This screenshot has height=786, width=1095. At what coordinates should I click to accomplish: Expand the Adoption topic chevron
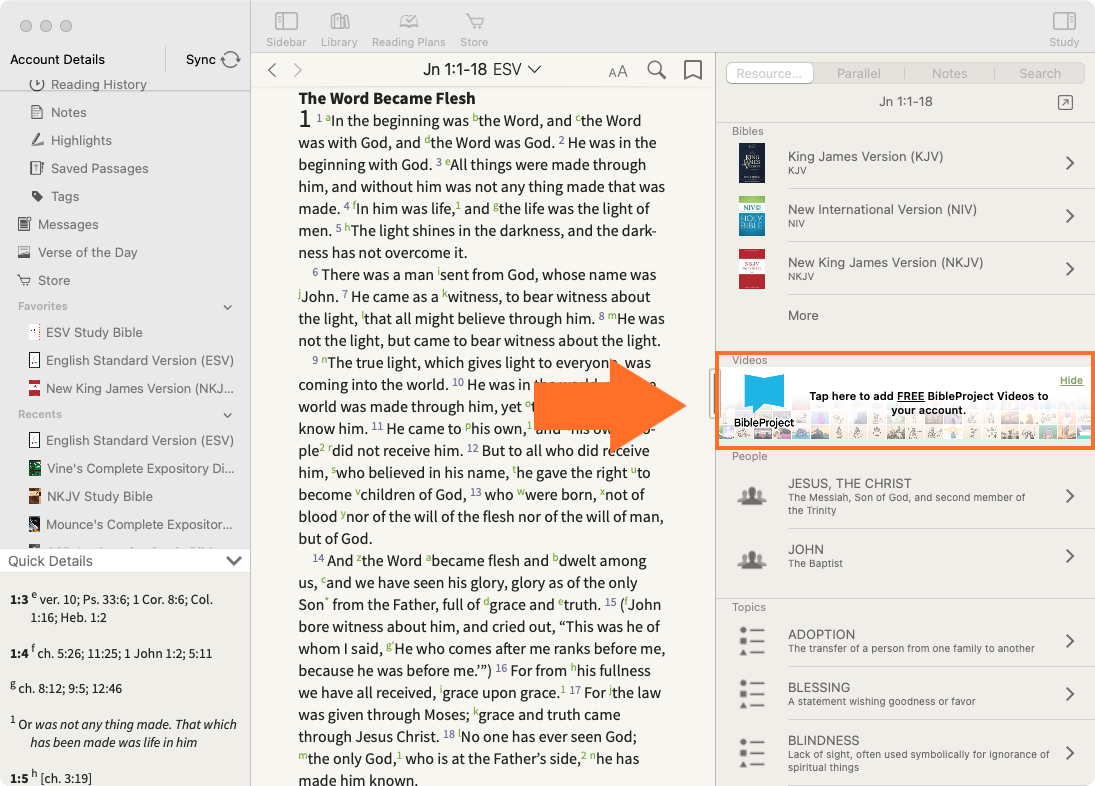pos(1070,641)
